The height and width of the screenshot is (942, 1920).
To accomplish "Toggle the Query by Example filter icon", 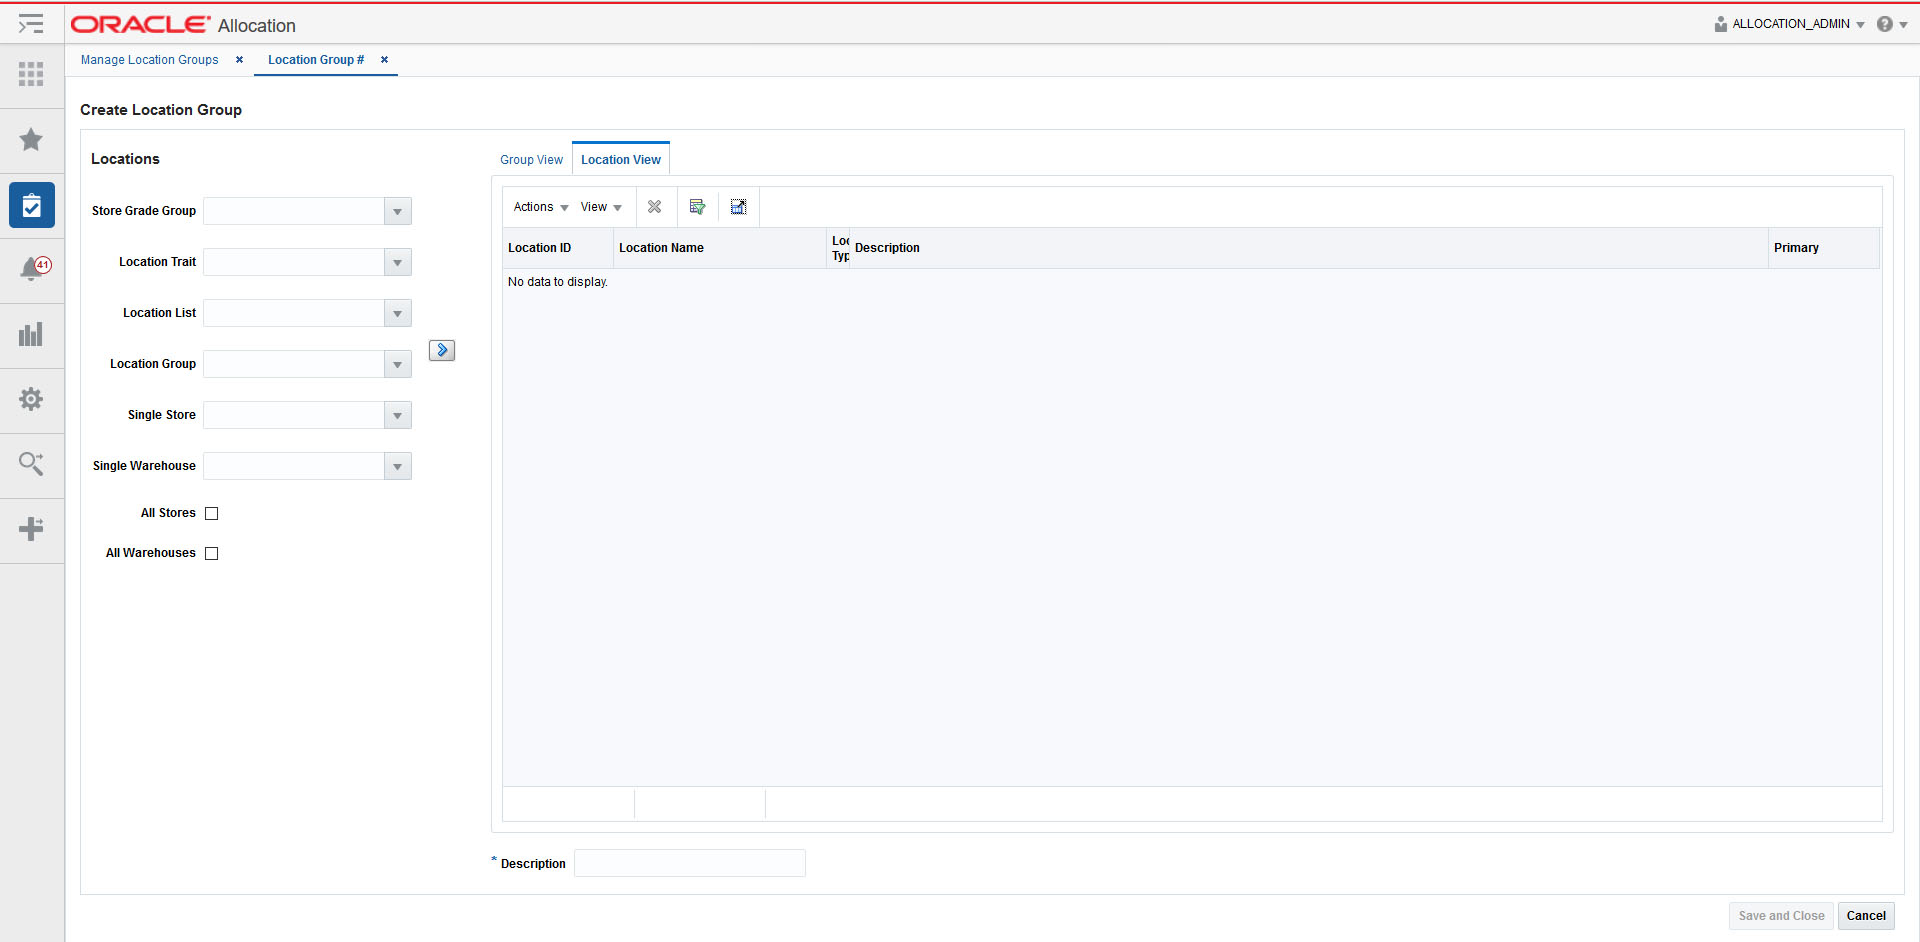I will (697, 206).
